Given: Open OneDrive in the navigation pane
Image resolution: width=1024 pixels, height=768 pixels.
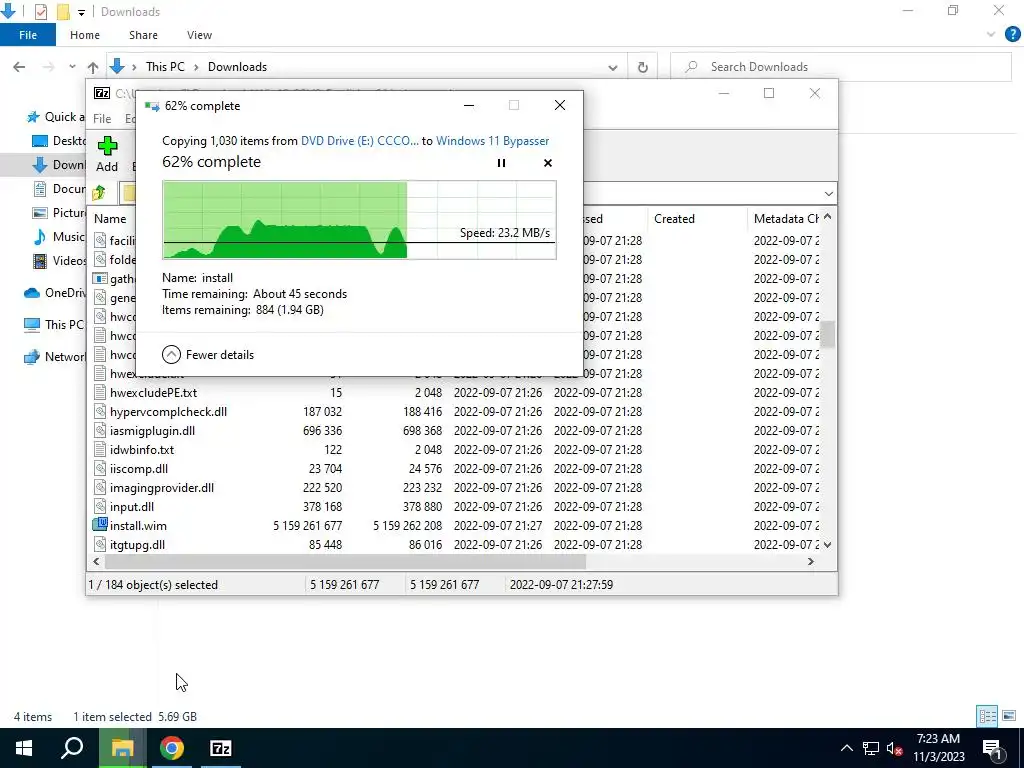Looking at the screenshot, I should point(55,293).
